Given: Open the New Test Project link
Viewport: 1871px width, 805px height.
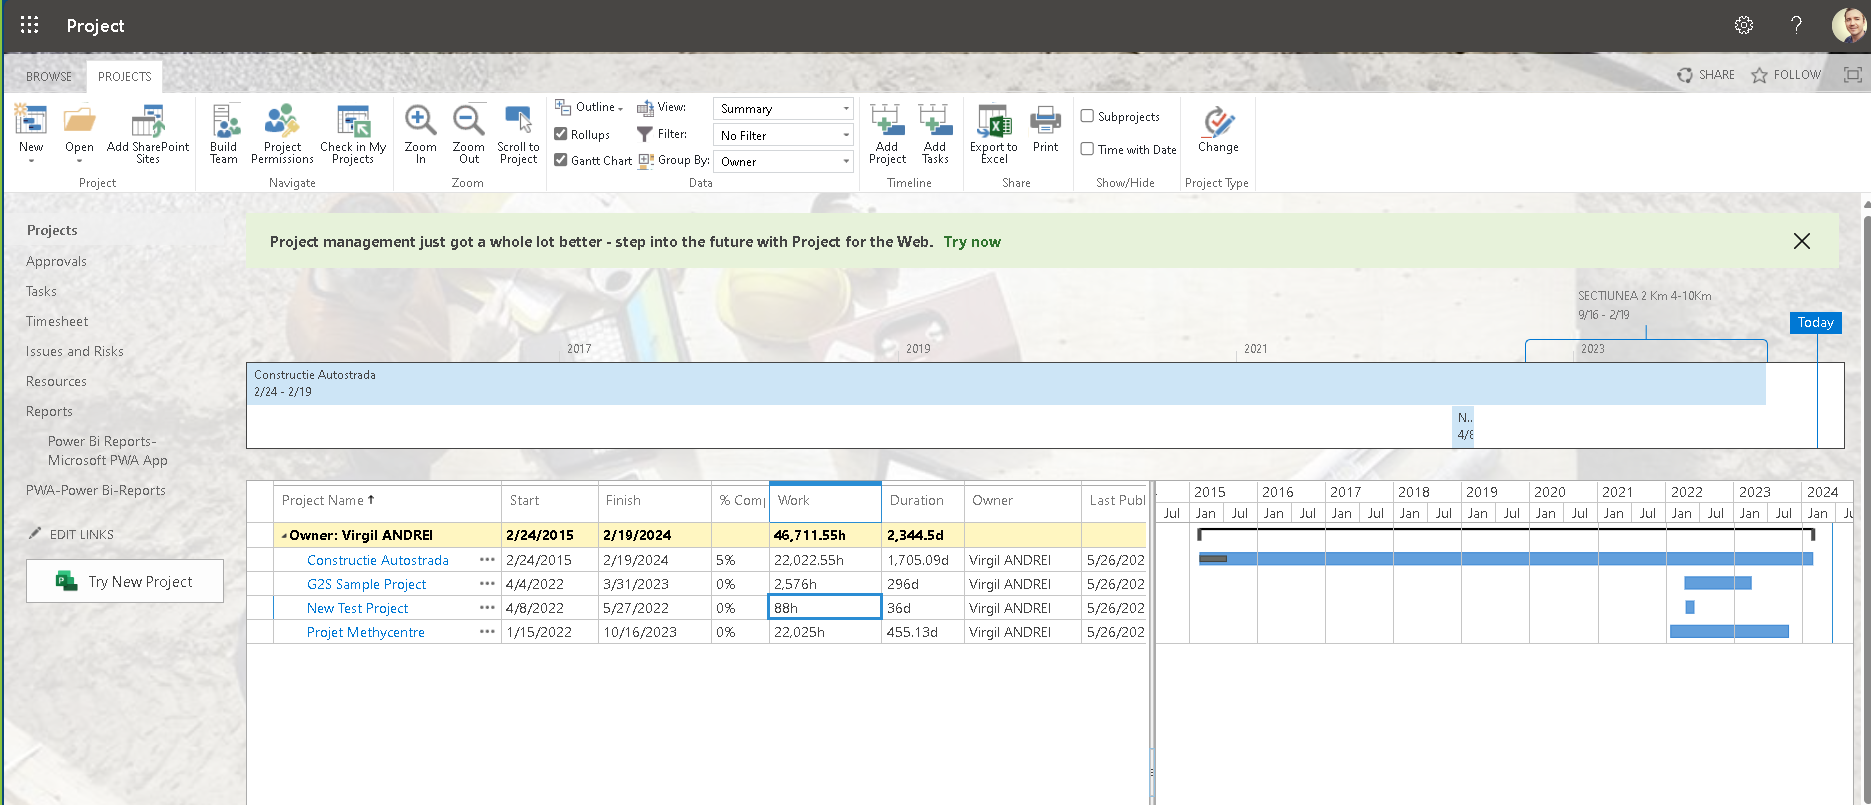Looking at the screenshot, I should tap(357, 608).
